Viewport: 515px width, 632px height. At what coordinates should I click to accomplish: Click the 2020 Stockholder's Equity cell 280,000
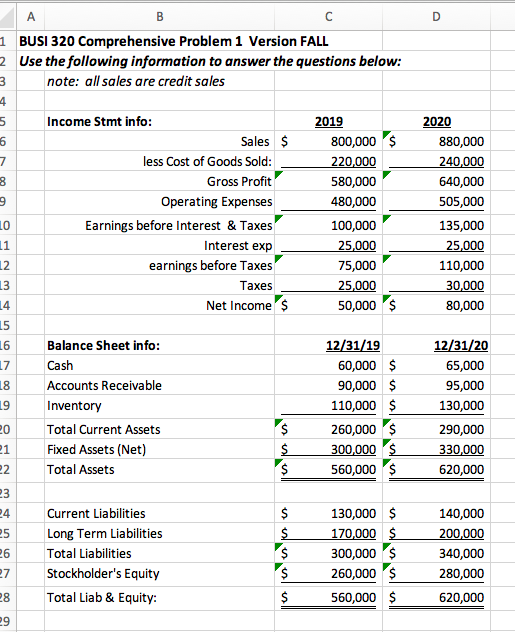436,574
